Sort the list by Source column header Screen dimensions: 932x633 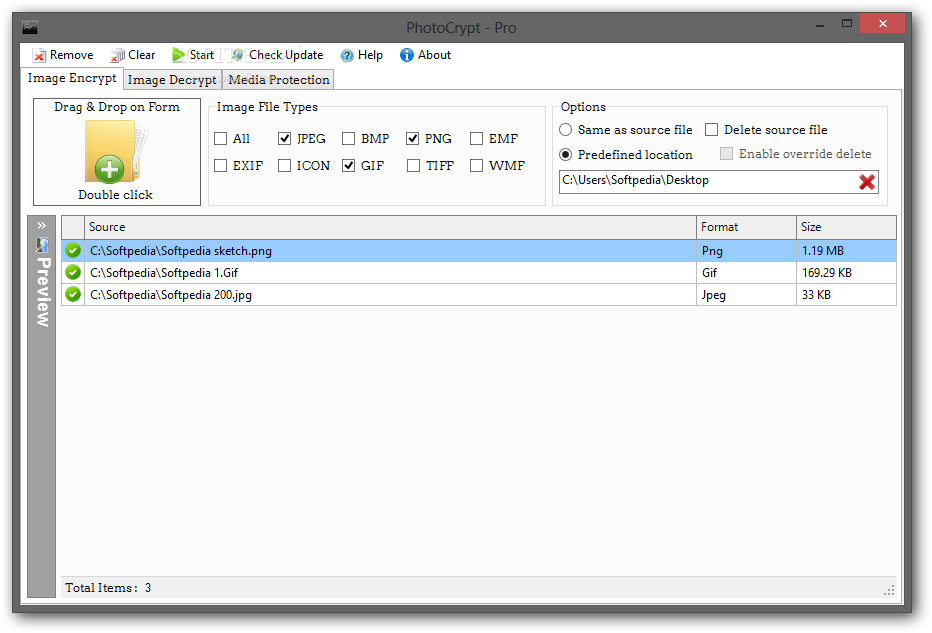click(390, 227)
